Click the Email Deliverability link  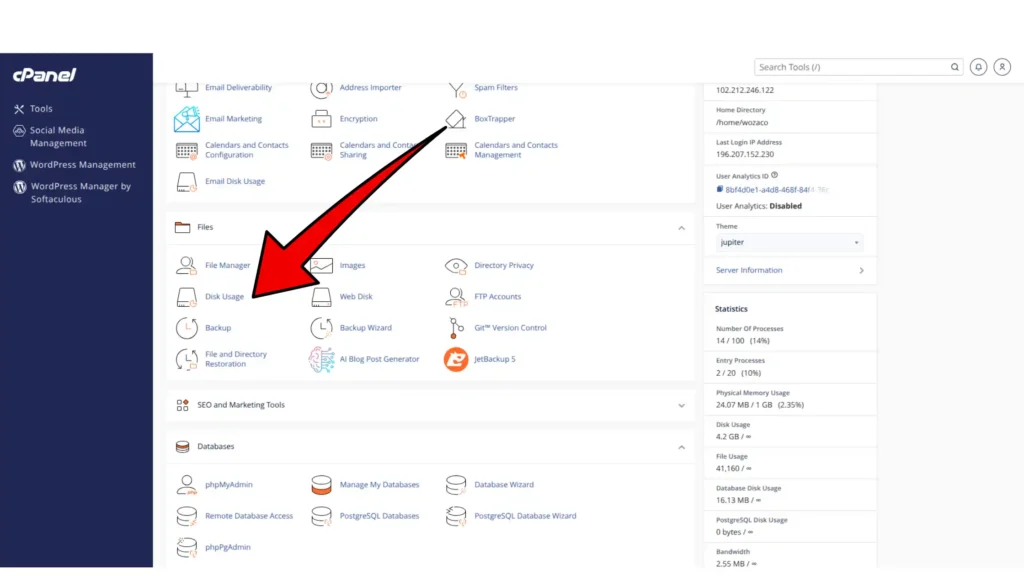click(x=238, y=88)
